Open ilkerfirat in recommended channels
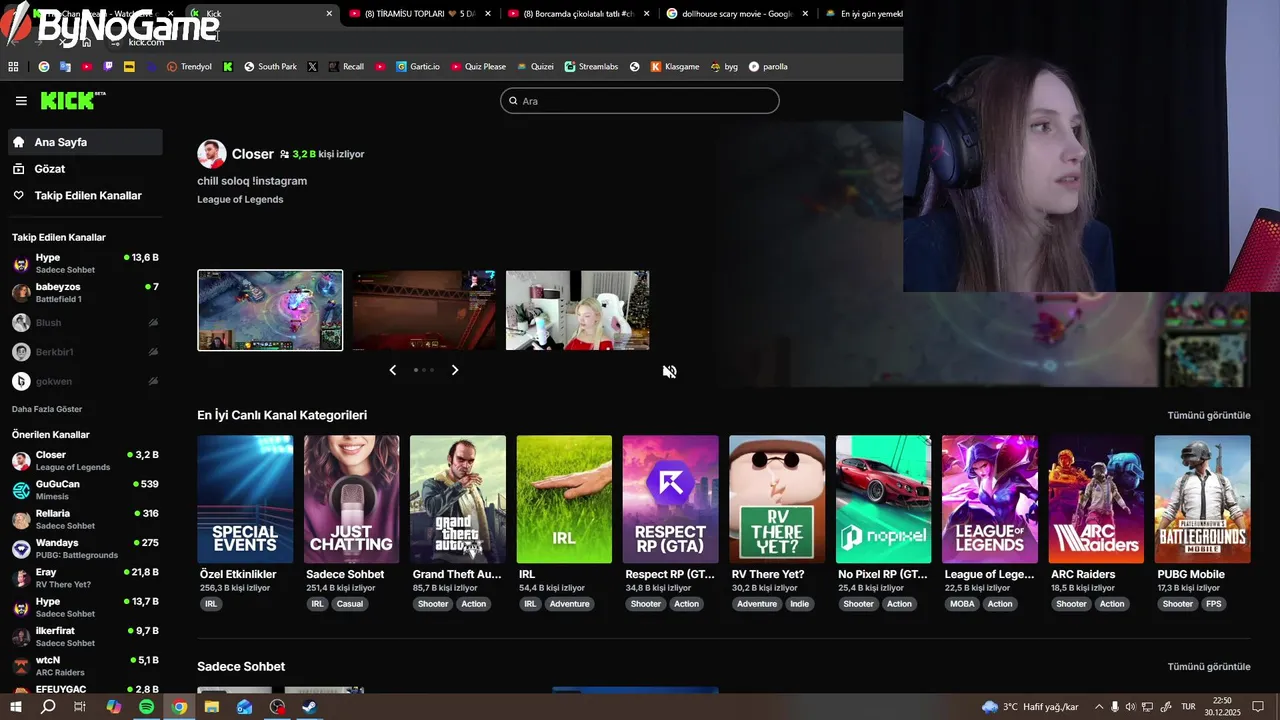Viewport: 1280px width, 720px height. (x=85, y=637)
